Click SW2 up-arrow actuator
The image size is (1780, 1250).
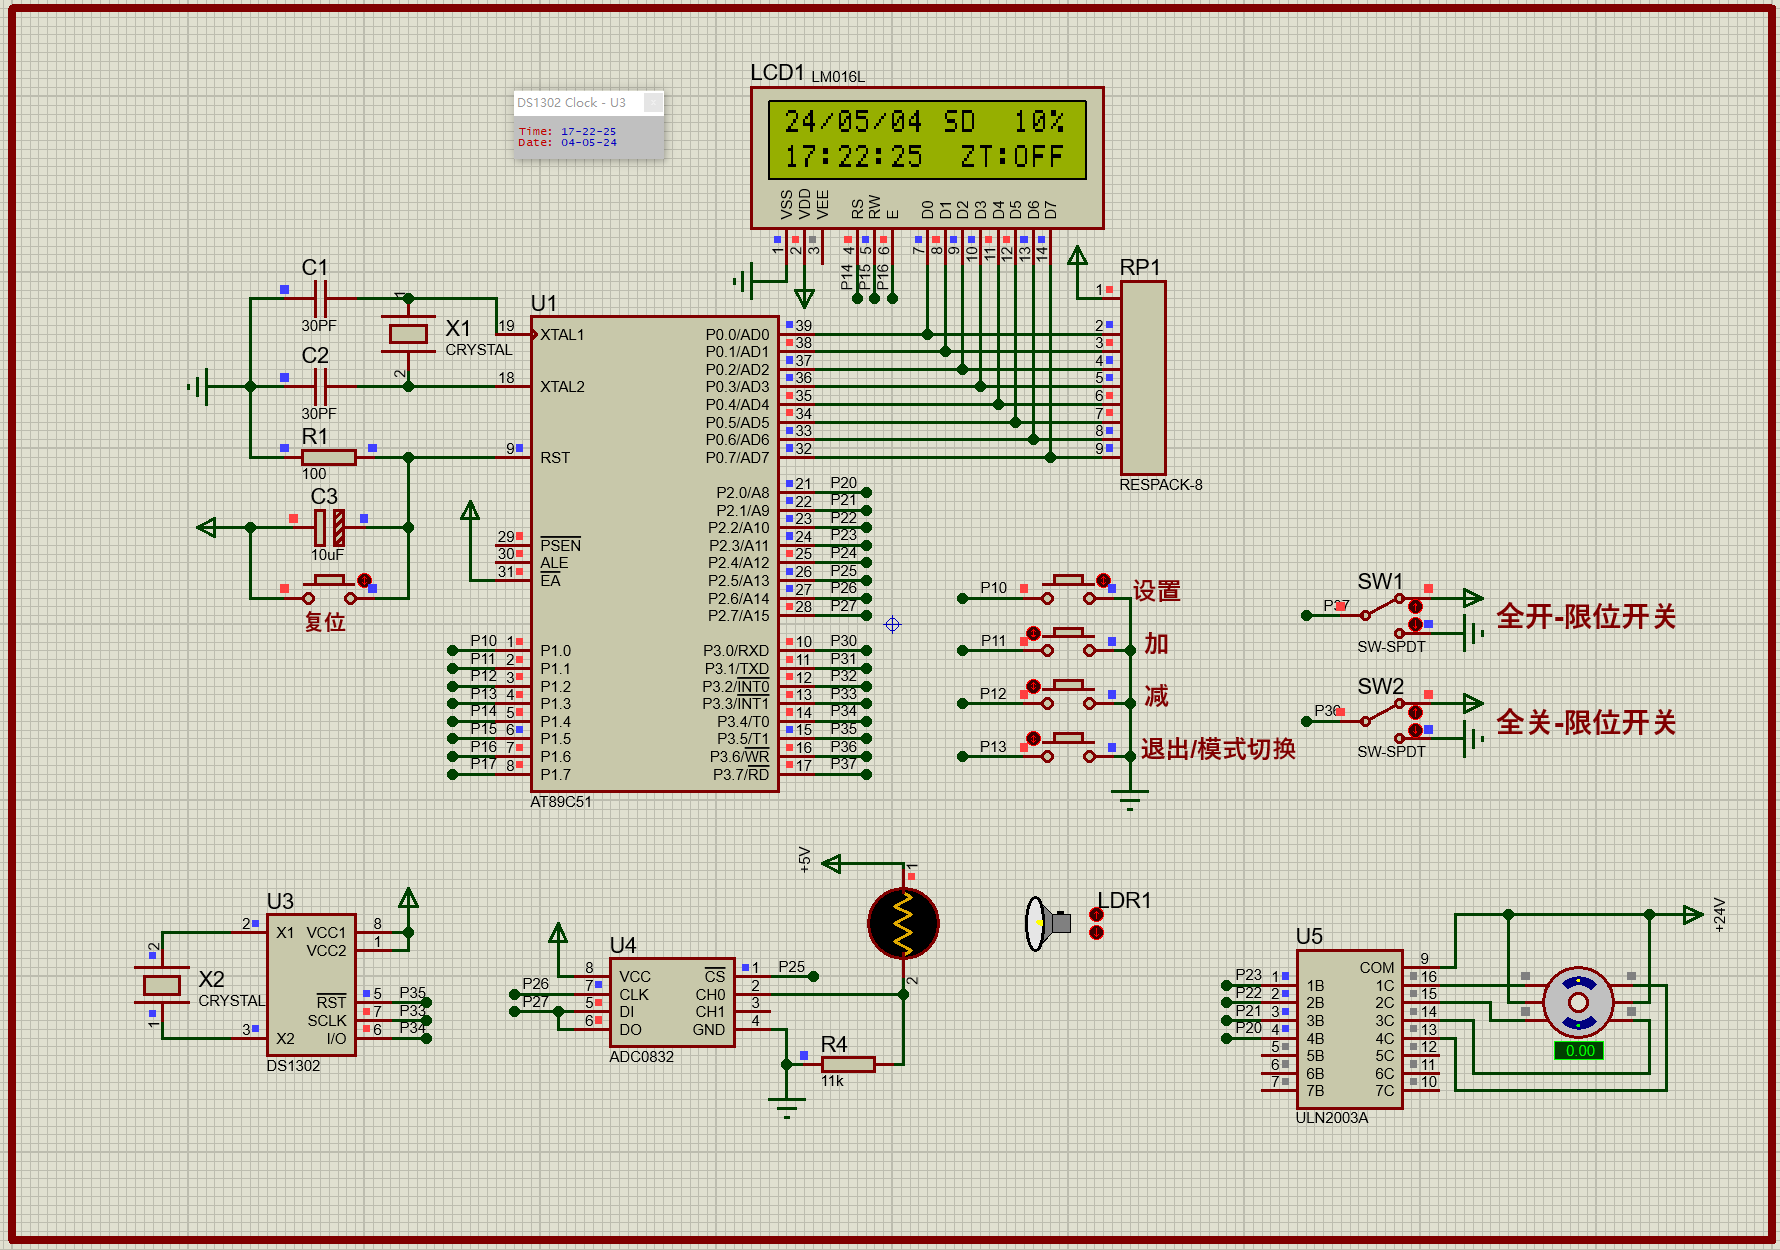coord(1415,712)
